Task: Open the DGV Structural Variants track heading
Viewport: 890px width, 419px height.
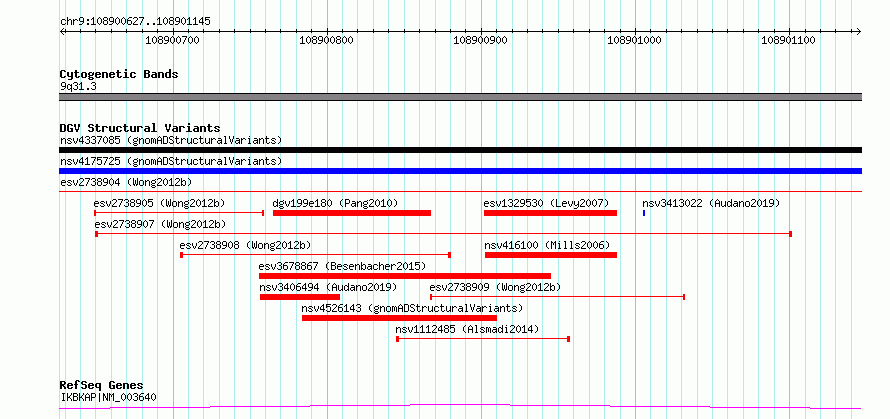Action: 140,128
